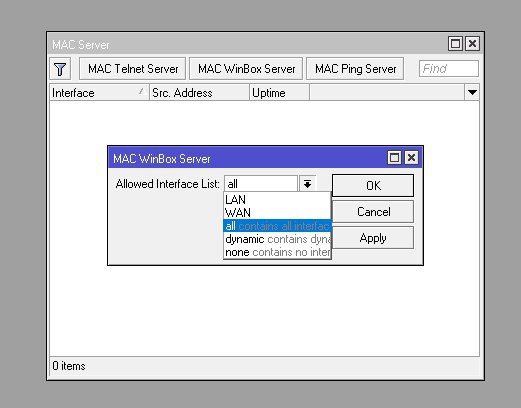521x408 pixels.
Task: Click the '0 items' status text
Action: coord(69,366)
